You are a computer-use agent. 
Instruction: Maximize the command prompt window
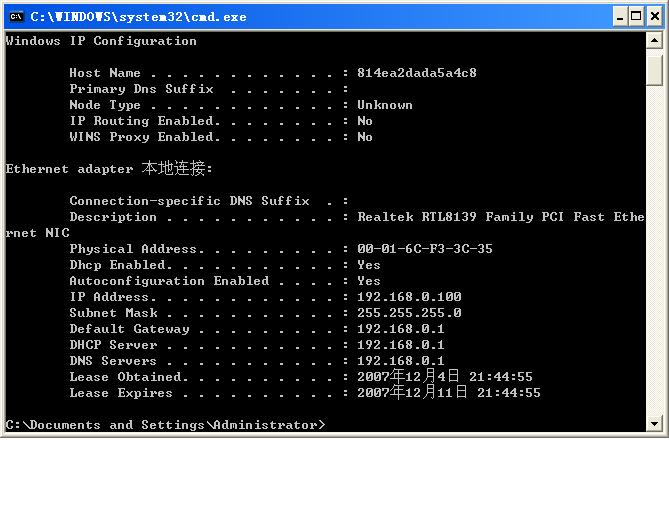(x=636, y=17)
